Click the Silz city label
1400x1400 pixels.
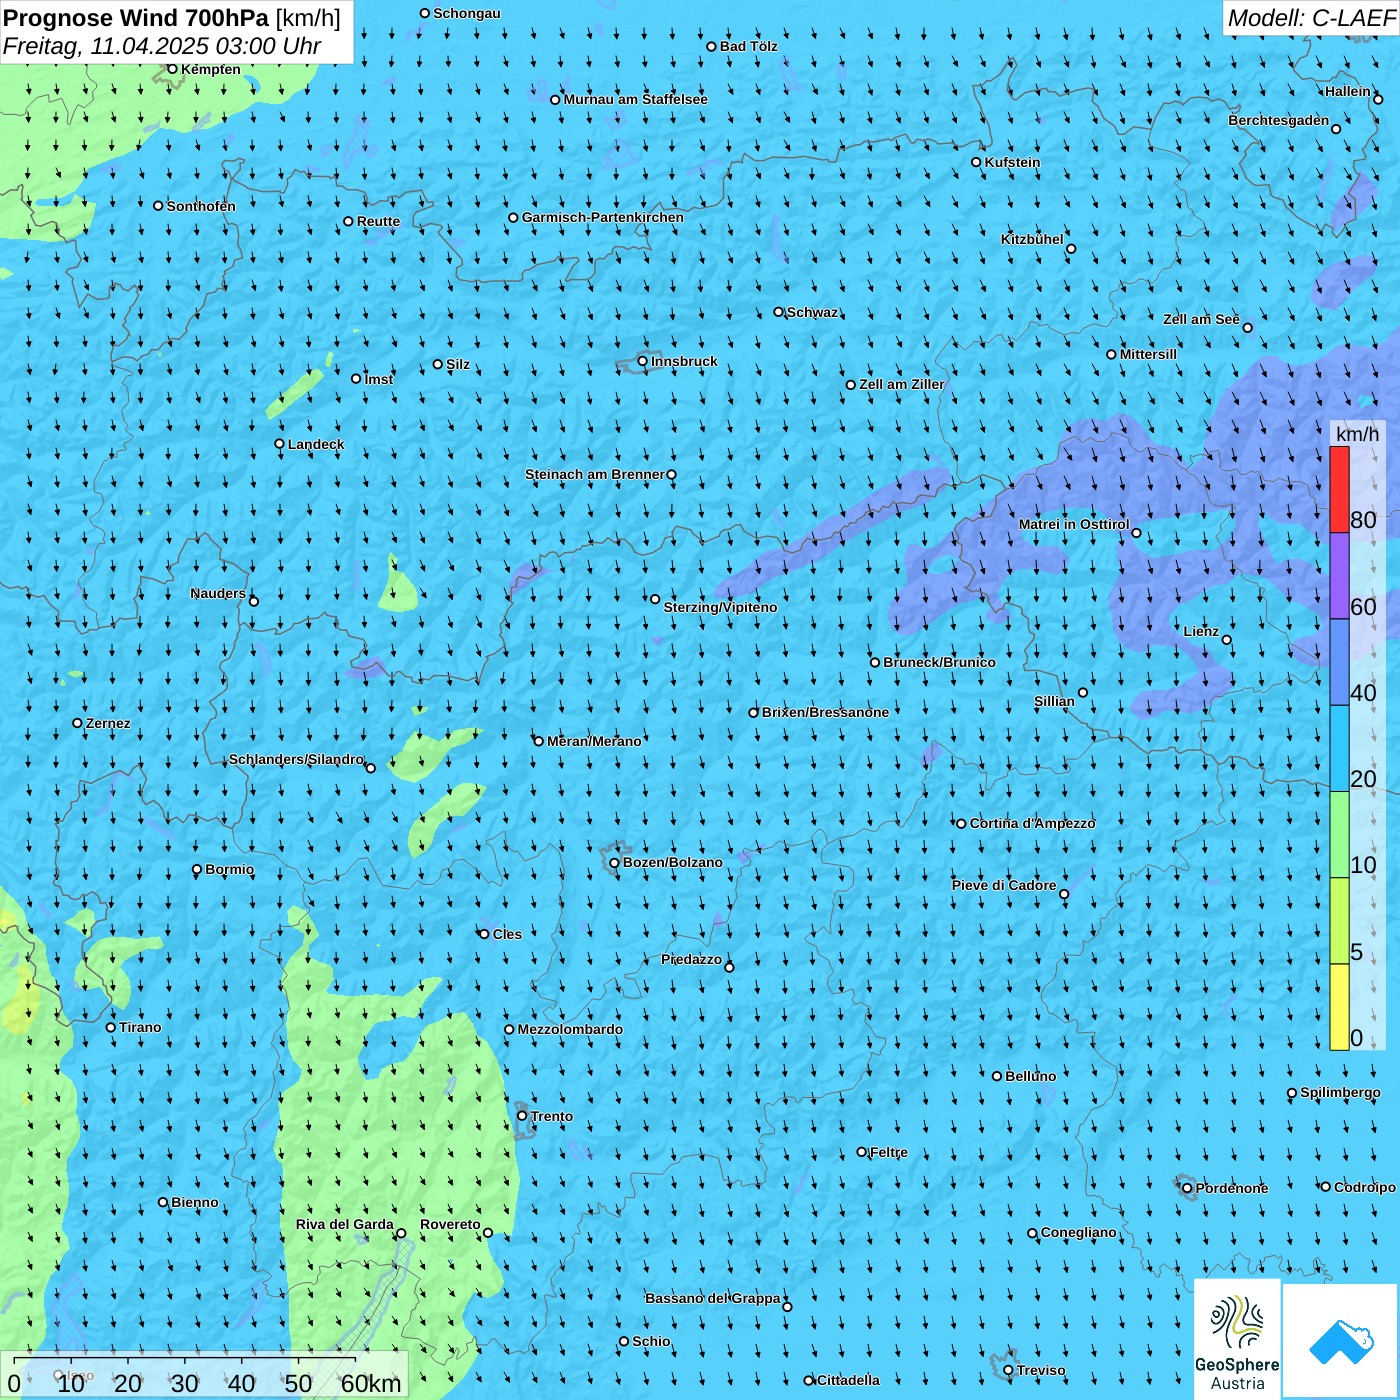(x=457, y=364)
